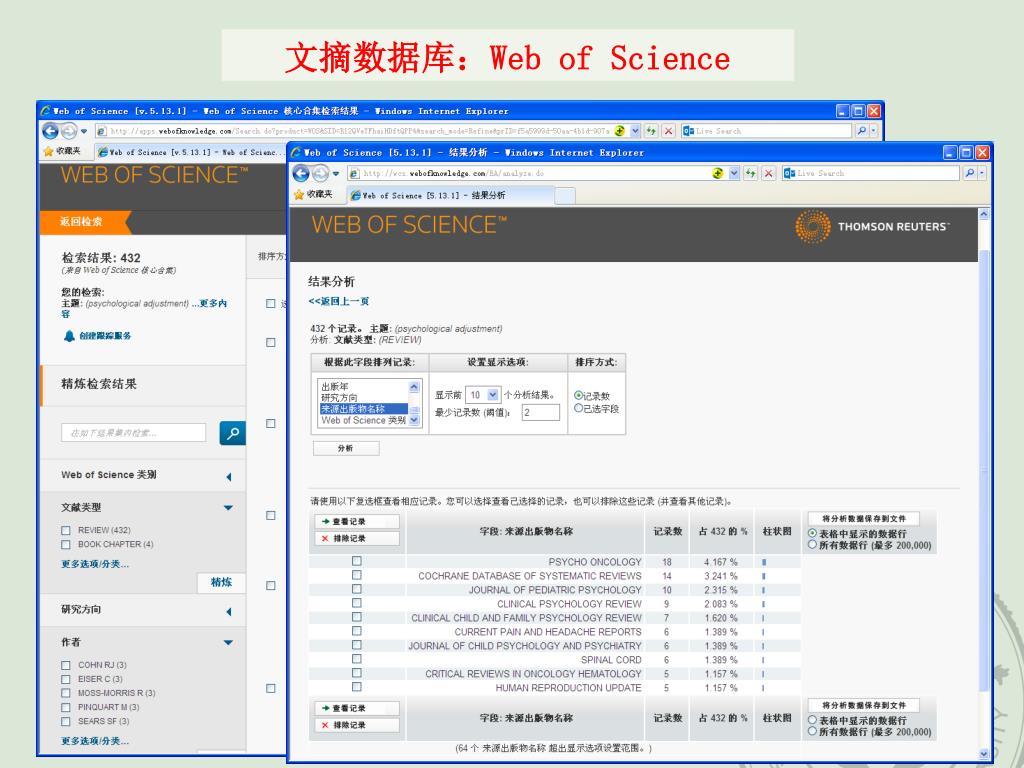Collapse the 文献类型 refine section
The width and height of the screenshot is (1024, 768).
tap(229, 508)
